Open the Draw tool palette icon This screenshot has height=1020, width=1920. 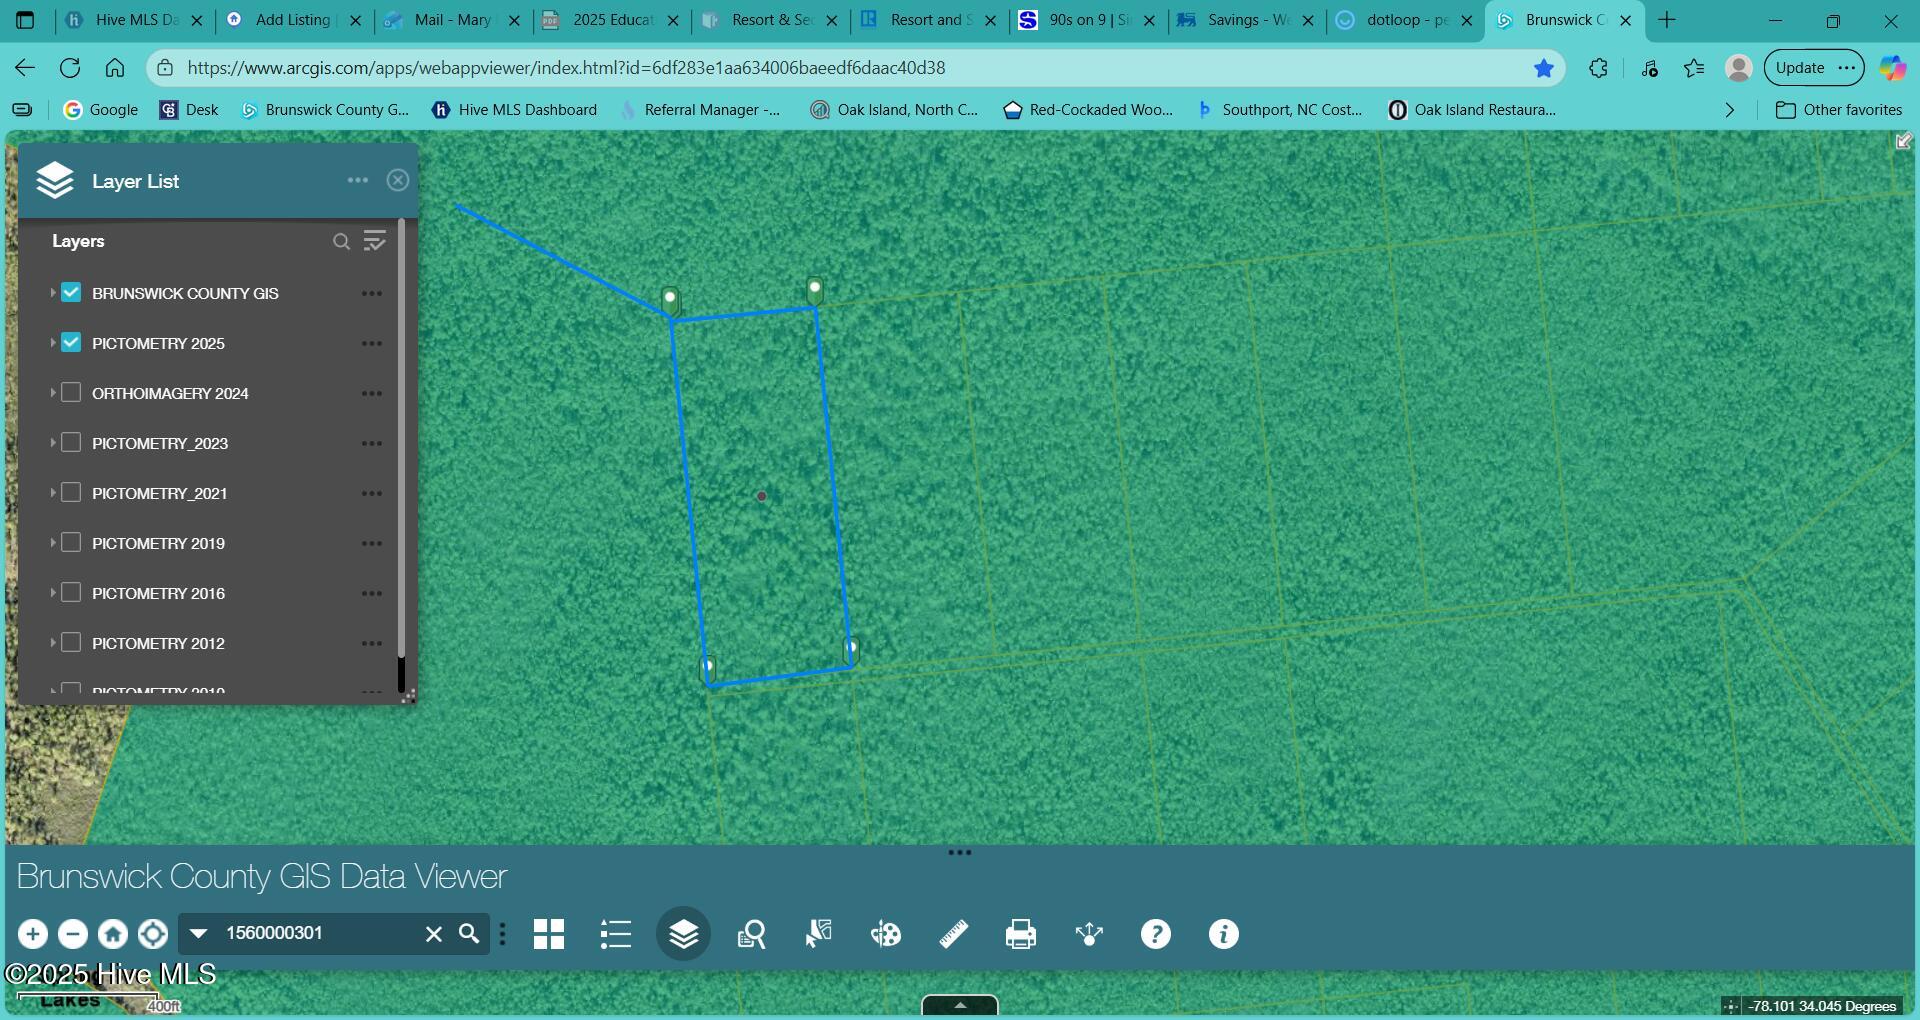[x=885, y=934]
